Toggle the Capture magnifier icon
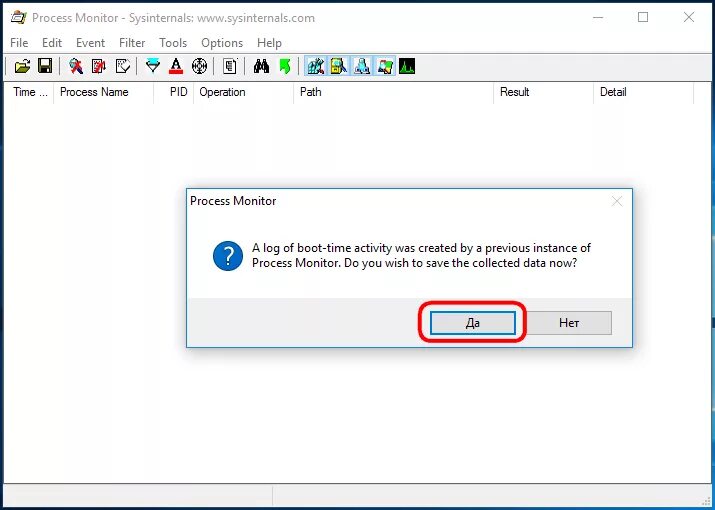 click(76, 67)
